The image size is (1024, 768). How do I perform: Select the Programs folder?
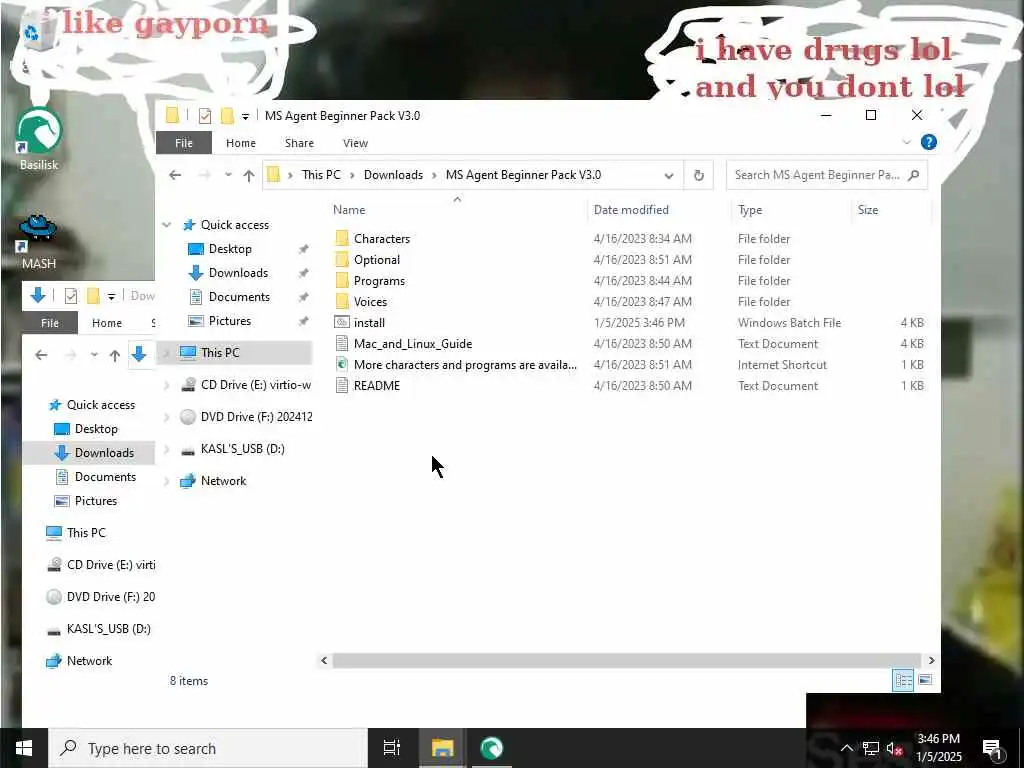pos(379,281)
